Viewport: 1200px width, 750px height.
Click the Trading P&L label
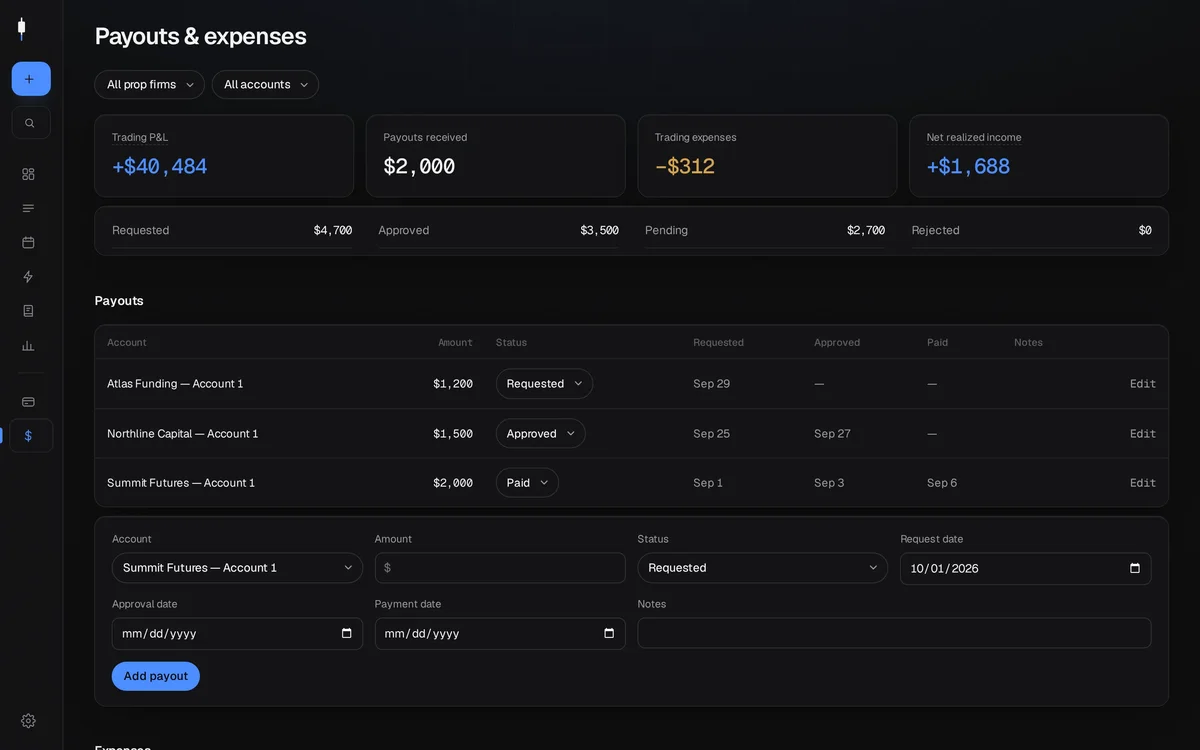pos(140,138)
